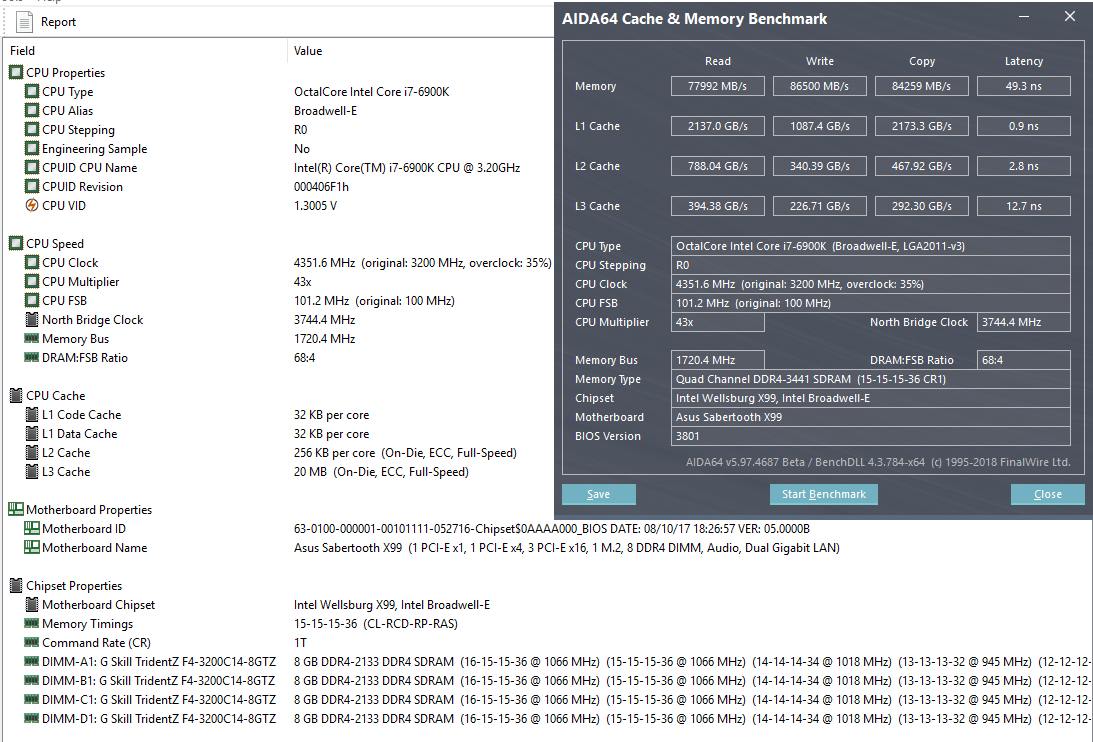This screenshot has height=742, width=1093.
Task: Select the DIMM-B1 G Skill TridentZ row label
Action: coord(159,681)
